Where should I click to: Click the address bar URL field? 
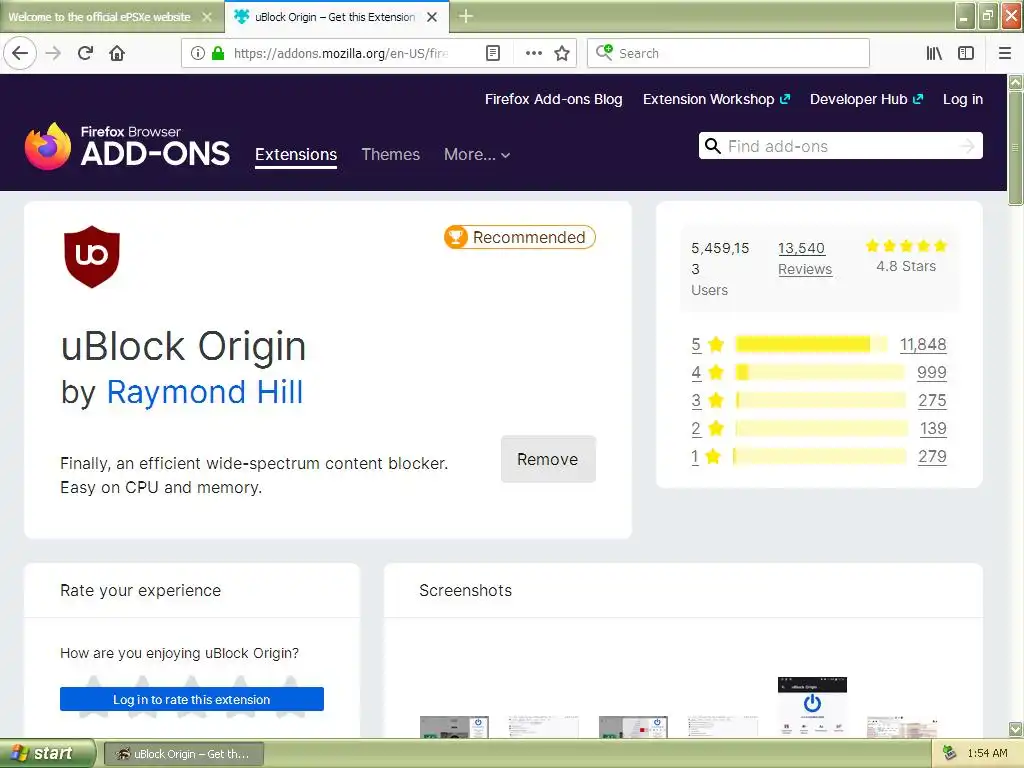(340, 53)
